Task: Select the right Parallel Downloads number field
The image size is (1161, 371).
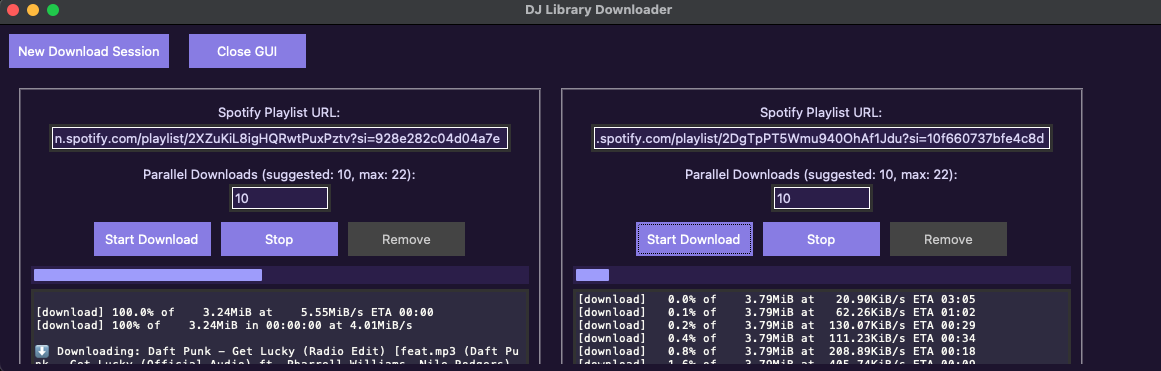Action: click(822, 198)
